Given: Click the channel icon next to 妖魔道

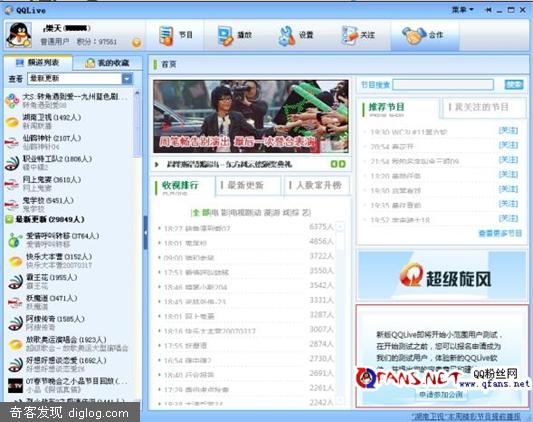Looking at the screenshot, I should (x=15, y=302).
